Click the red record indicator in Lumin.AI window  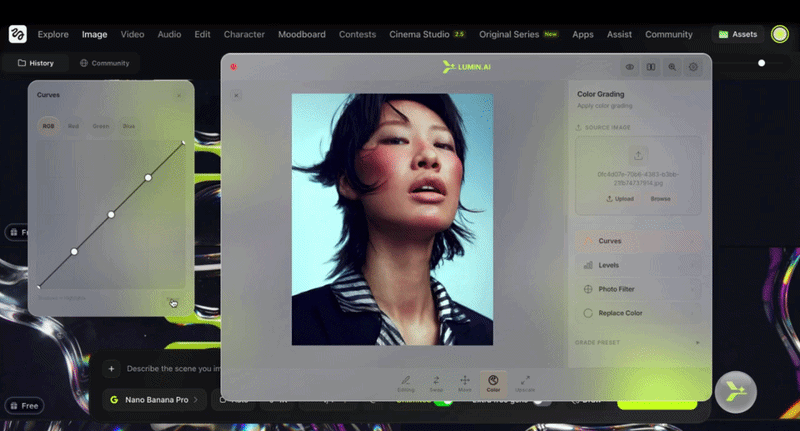pyautogui.click(x=233, y=67)
